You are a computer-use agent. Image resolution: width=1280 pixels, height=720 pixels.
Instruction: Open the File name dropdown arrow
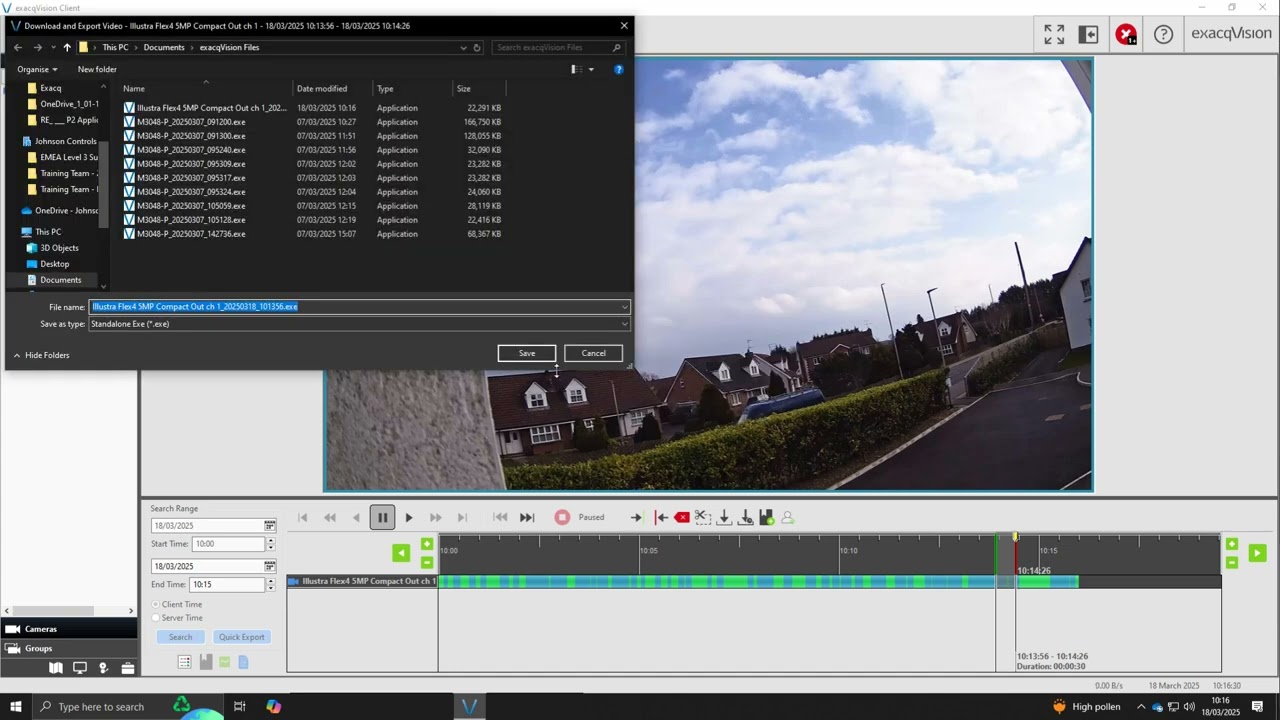tap(624, 307)
